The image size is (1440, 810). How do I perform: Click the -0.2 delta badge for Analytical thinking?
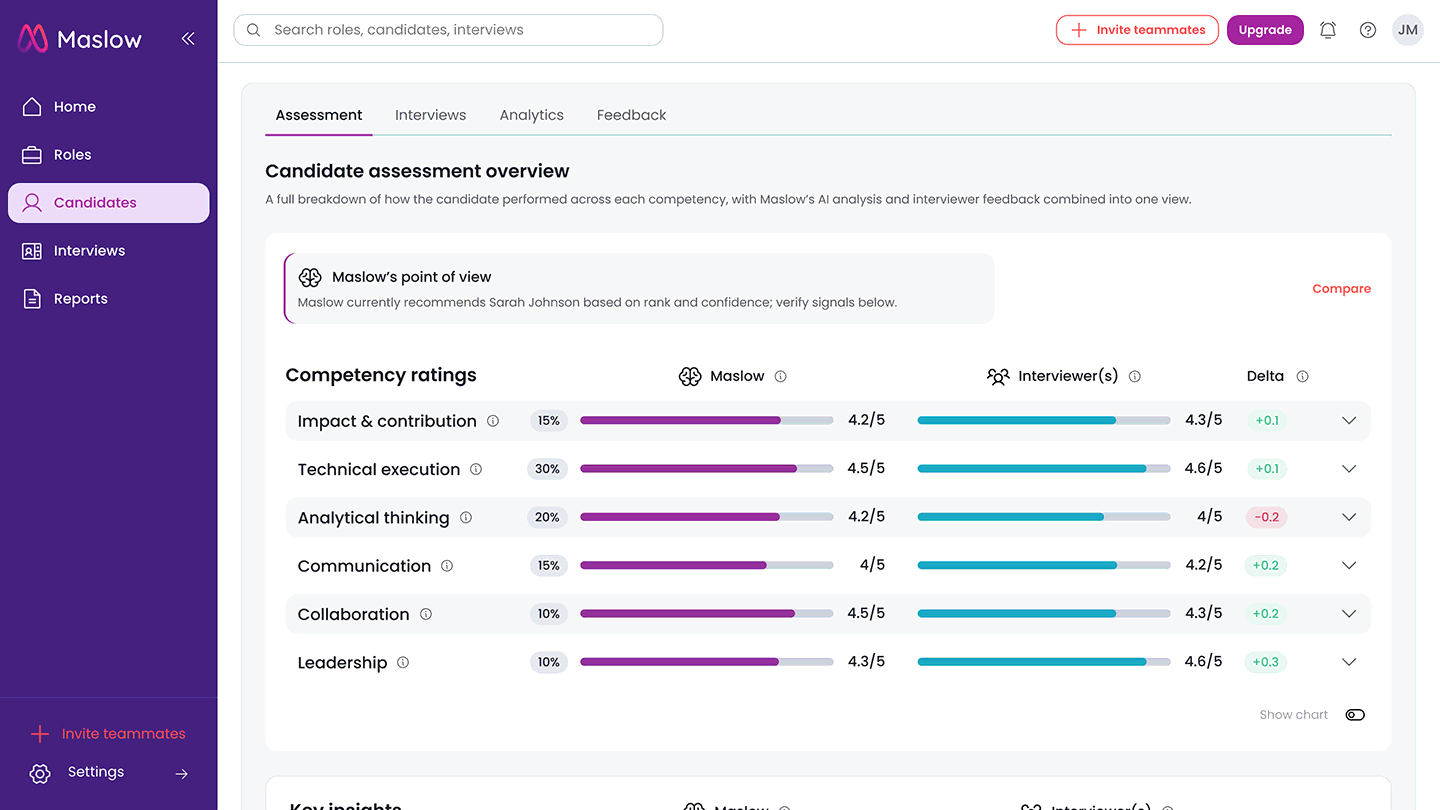click(x=1266, y=517)
